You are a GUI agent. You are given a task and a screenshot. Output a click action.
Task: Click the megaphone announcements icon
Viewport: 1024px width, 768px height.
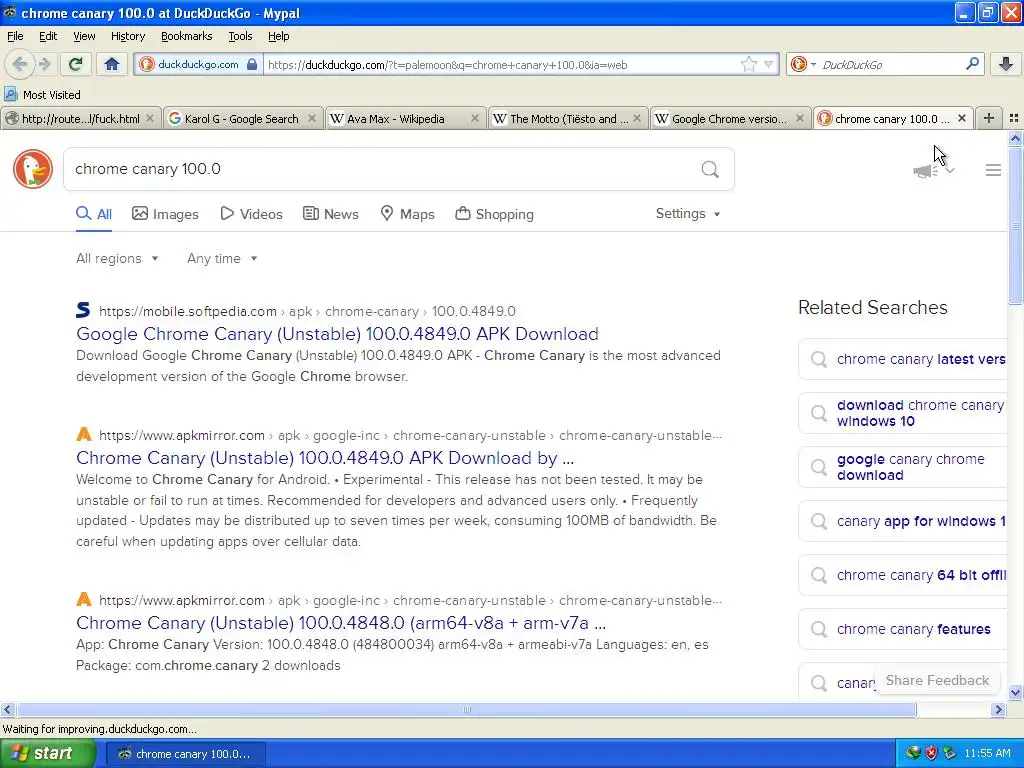[926, 170]
